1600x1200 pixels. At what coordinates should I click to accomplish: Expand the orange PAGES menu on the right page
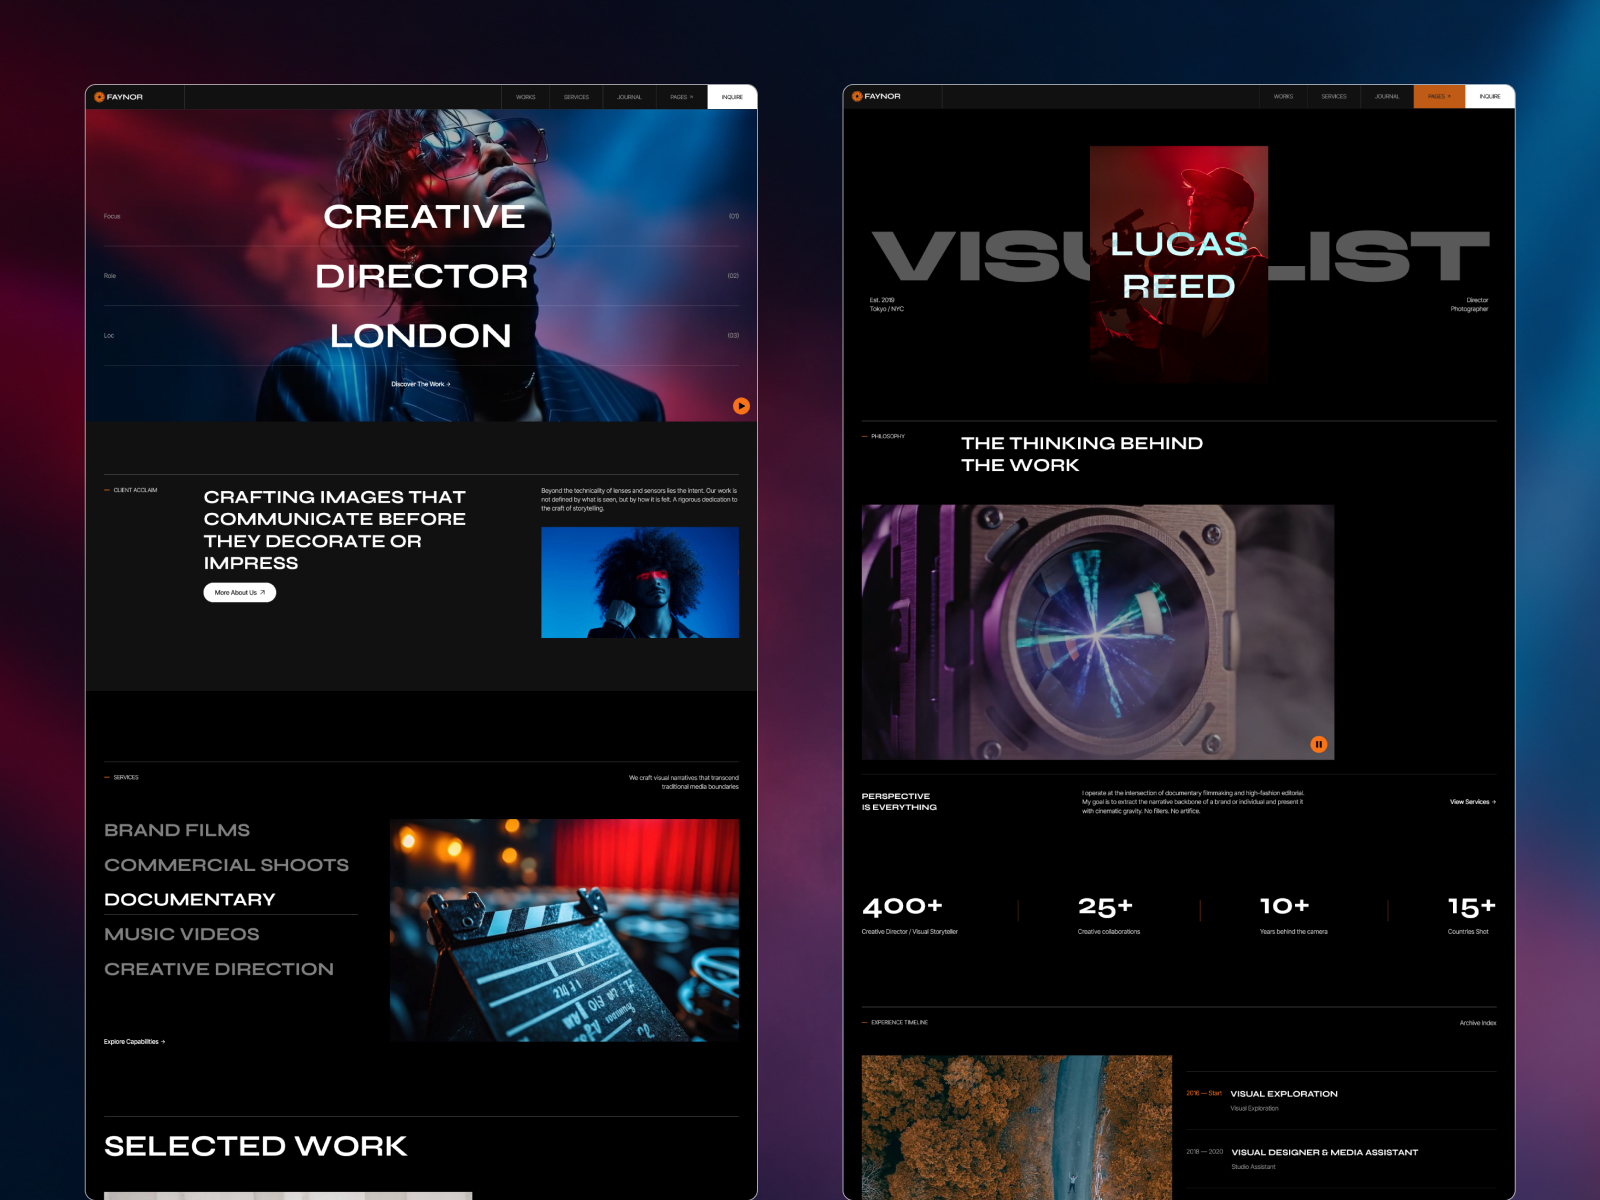[1439, 96]
